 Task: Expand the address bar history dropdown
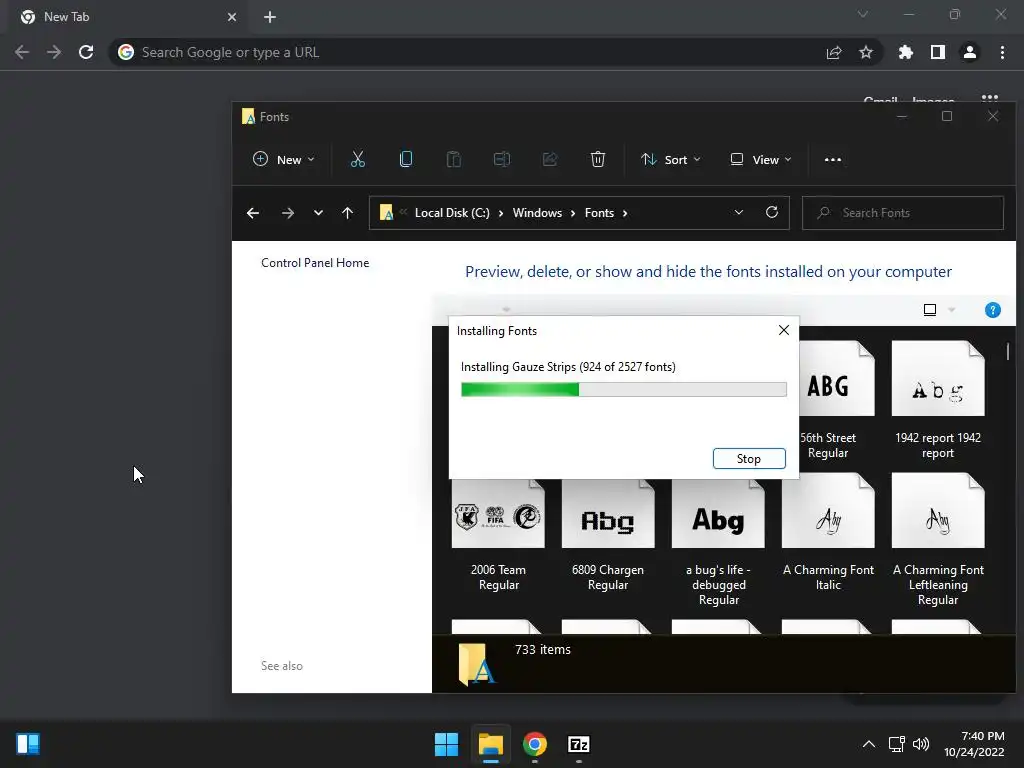(x=739, y=212)
